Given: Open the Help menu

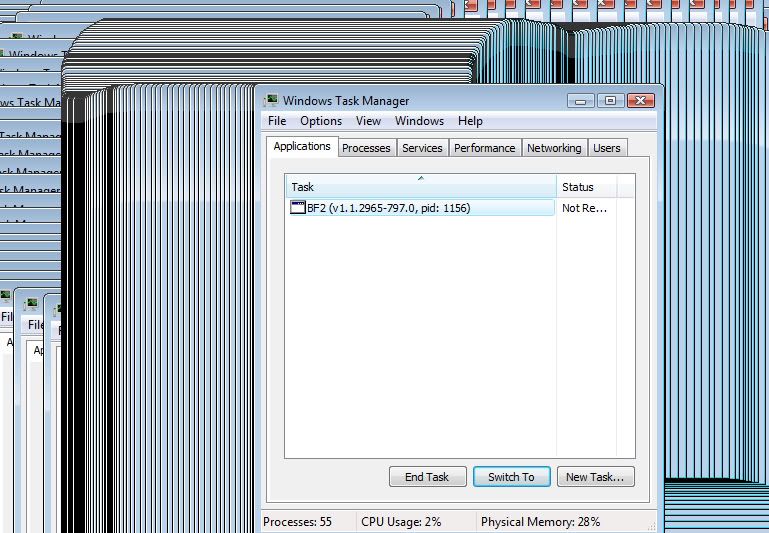Looking at the screenshot, I should [470, 121].
